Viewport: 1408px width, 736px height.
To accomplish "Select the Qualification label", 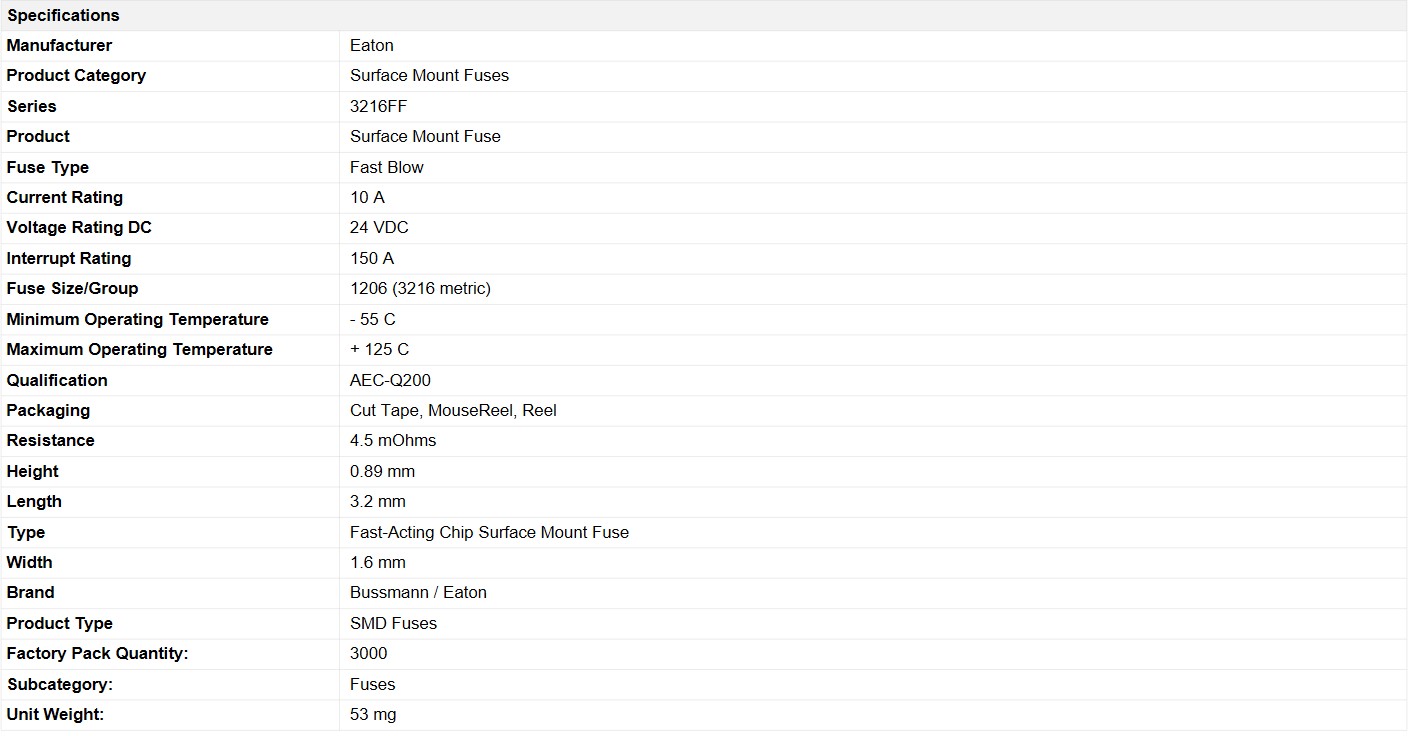I will click(x=57, y=380).
